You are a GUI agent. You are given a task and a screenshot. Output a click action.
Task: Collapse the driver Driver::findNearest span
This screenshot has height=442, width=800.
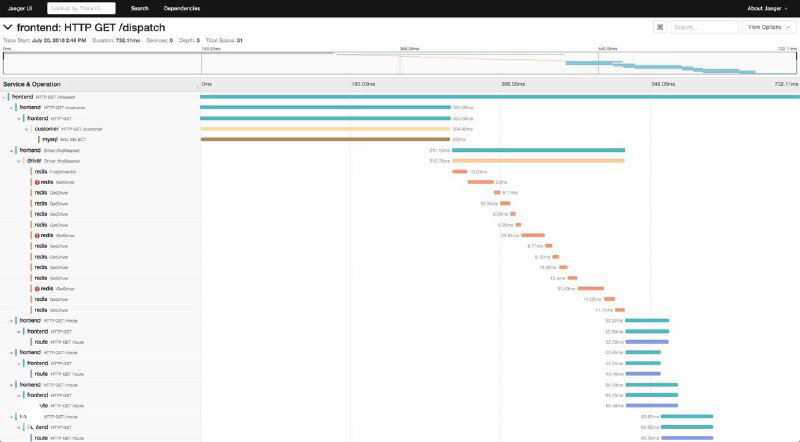(19, 161)
